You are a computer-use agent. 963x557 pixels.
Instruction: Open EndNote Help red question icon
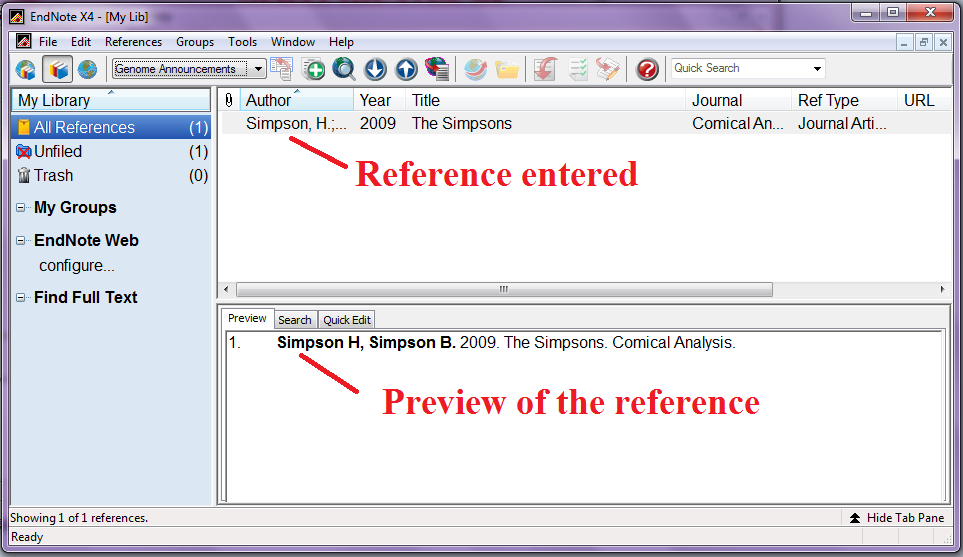[647, 69]
